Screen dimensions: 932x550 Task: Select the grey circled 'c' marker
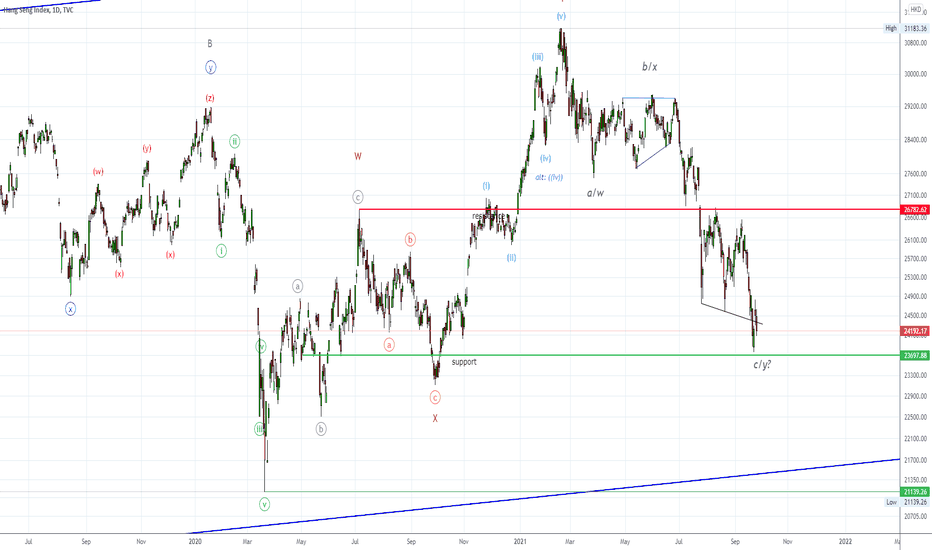point(357,197)
